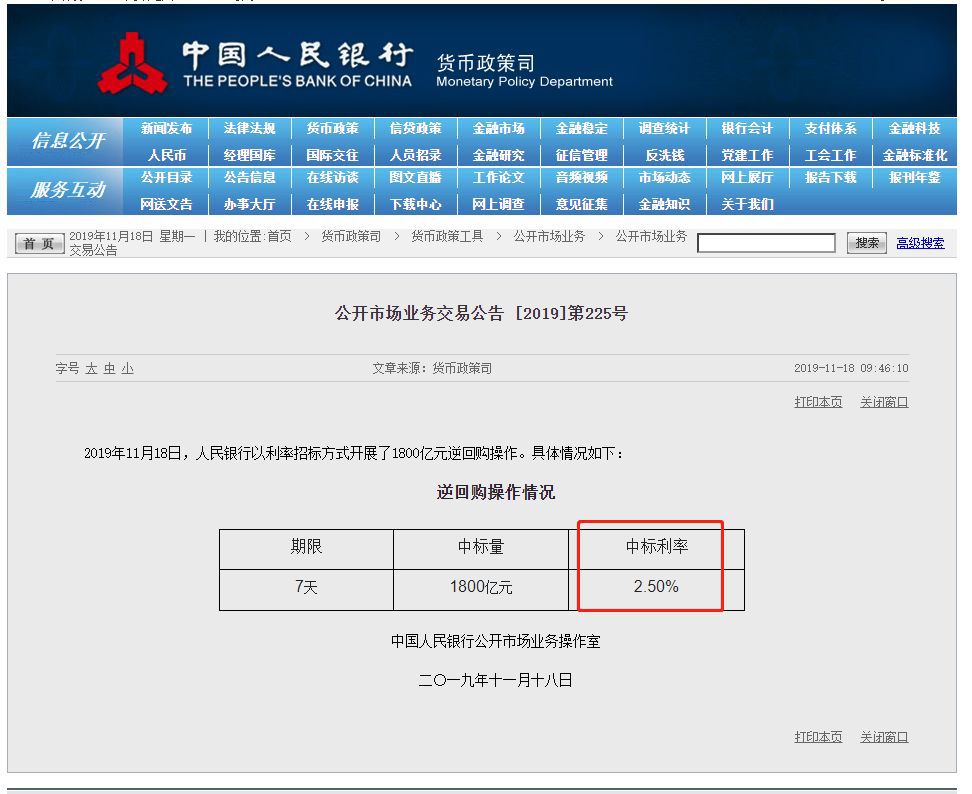Go to the 工作论文 section

tap(498, 178)
